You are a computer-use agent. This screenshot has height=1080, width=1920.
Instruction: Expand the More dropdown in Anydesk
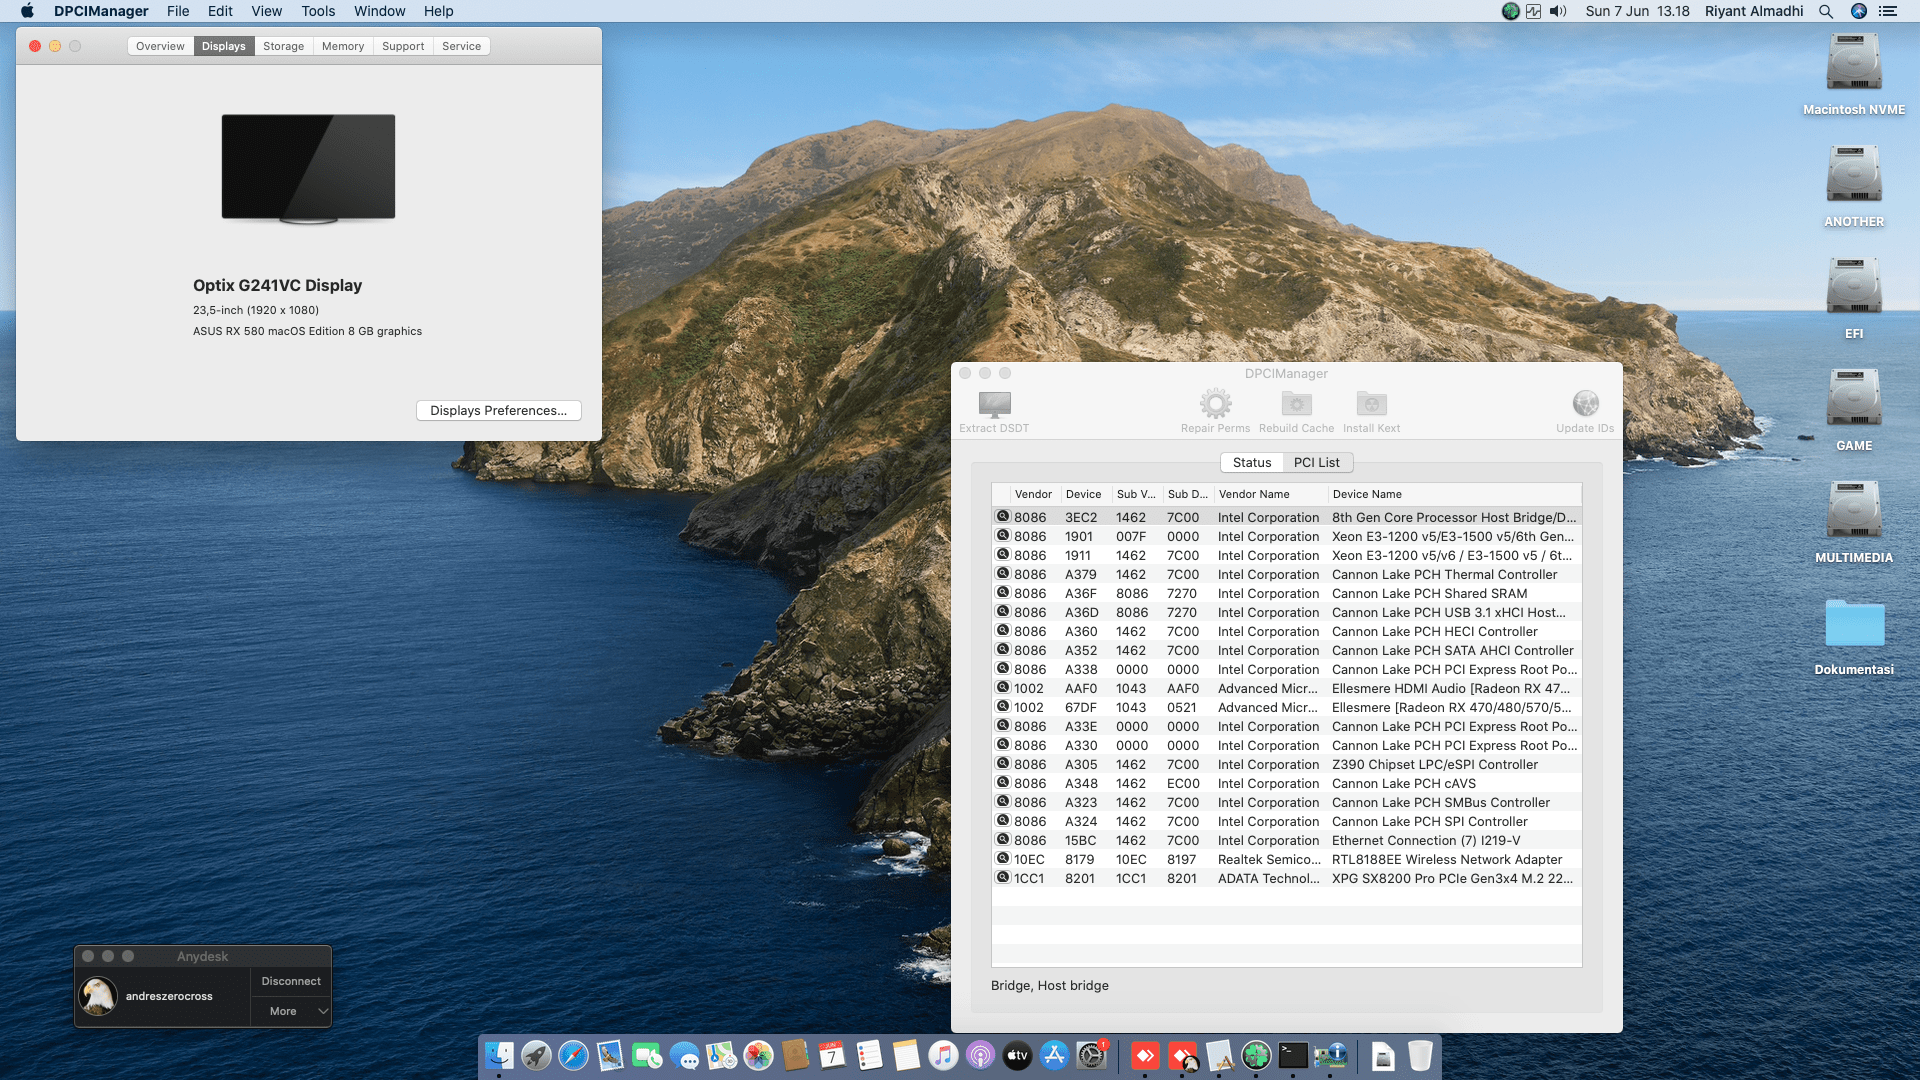pyautogui.click(x=291, y=1011)
